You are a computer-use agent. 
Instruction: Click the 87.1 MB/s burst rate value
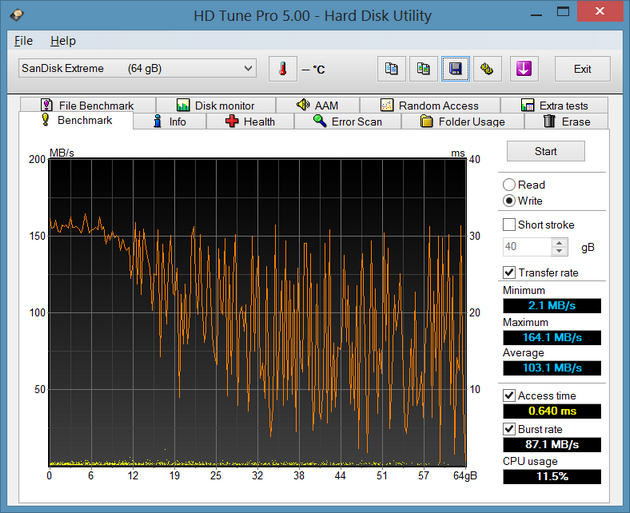[x=552, y=445]
